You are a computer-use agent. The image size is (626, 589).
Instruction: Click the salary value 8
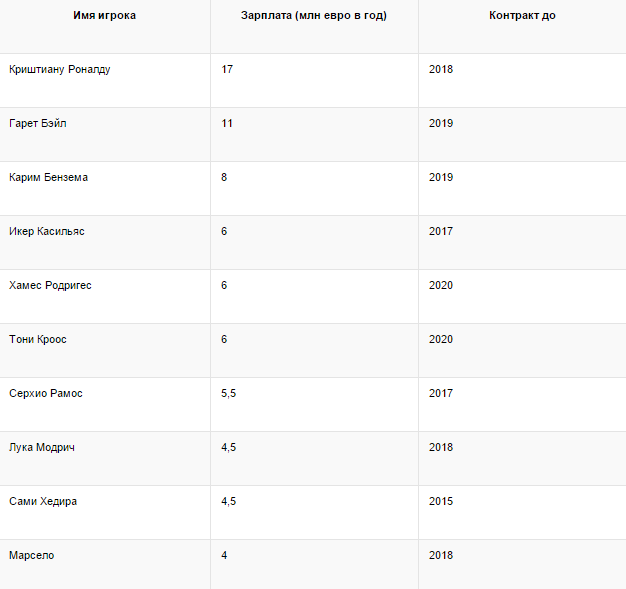tap(224, 178)
